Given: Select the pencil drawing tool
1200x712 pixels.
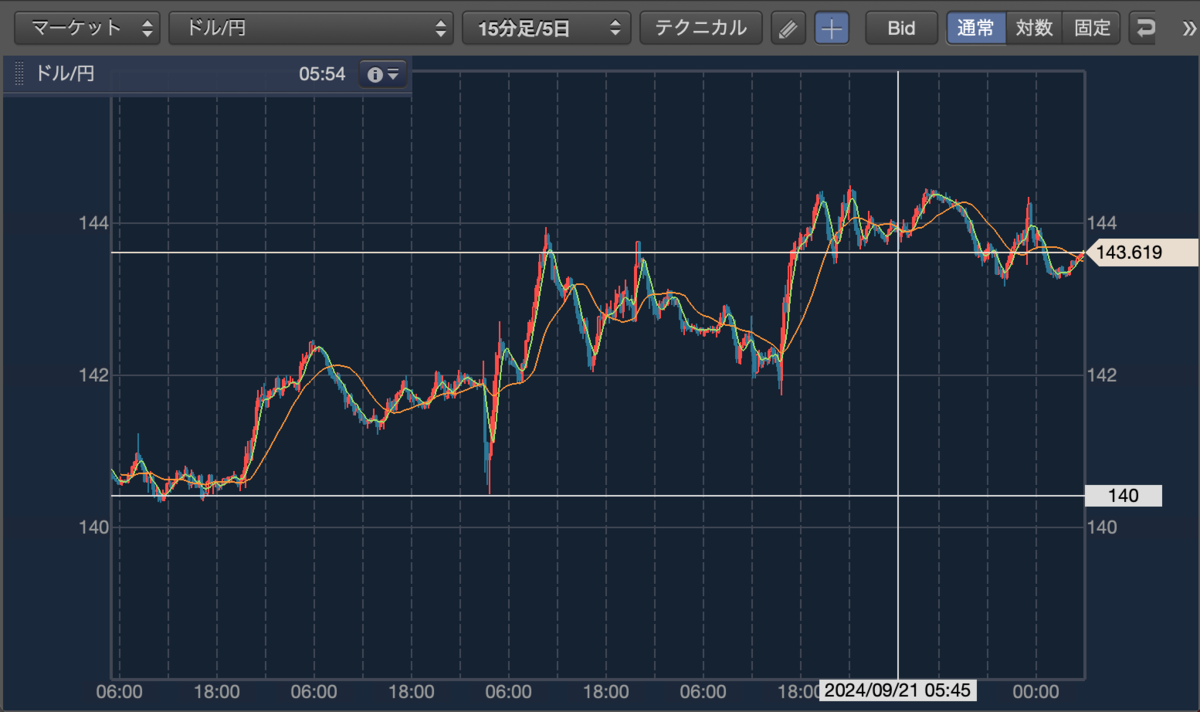Looking at the screenshot, I should point(789,28).
